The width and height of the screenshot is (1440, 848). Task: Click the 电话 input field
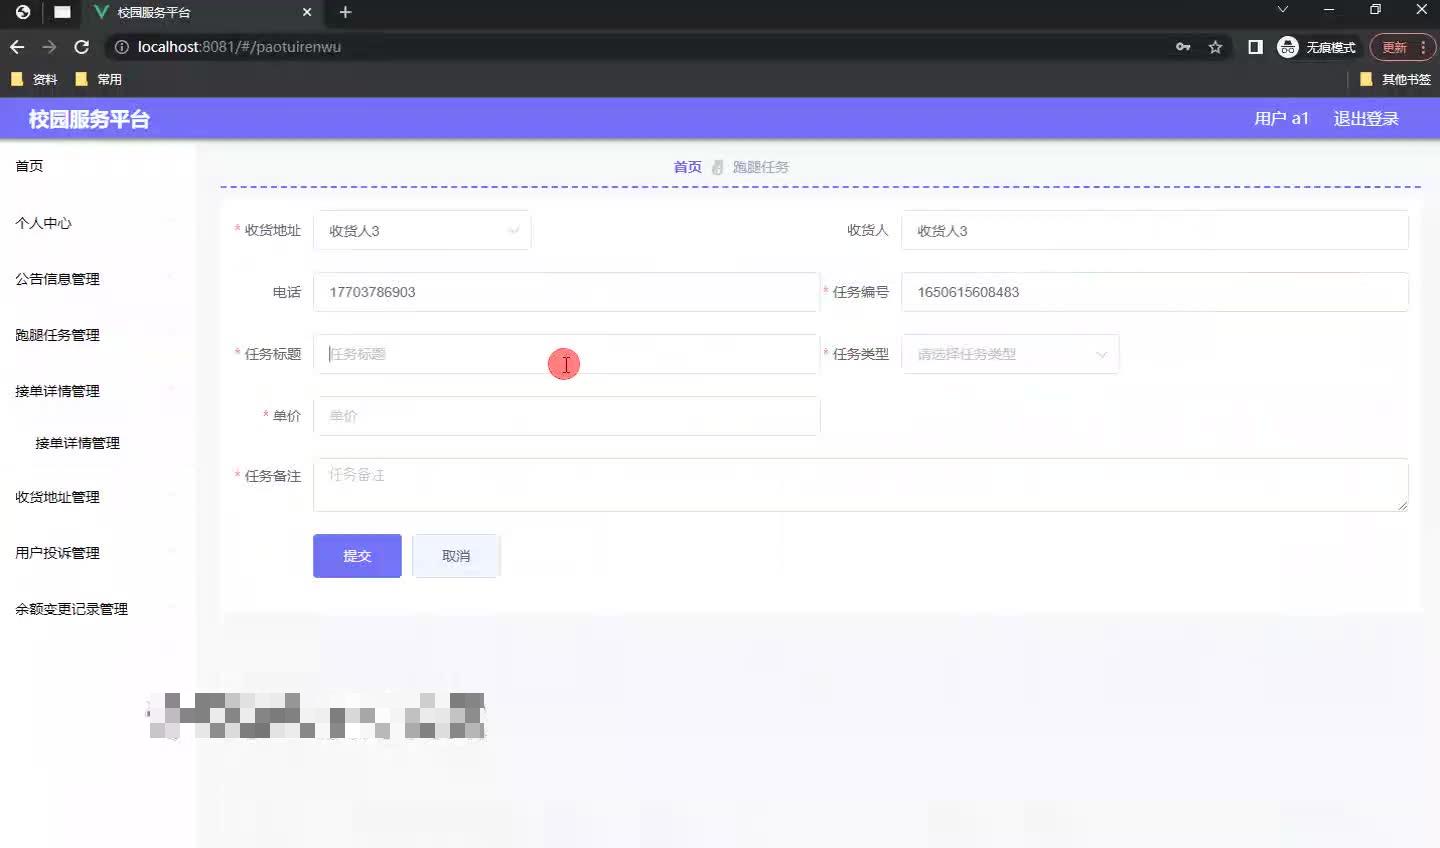566,292
